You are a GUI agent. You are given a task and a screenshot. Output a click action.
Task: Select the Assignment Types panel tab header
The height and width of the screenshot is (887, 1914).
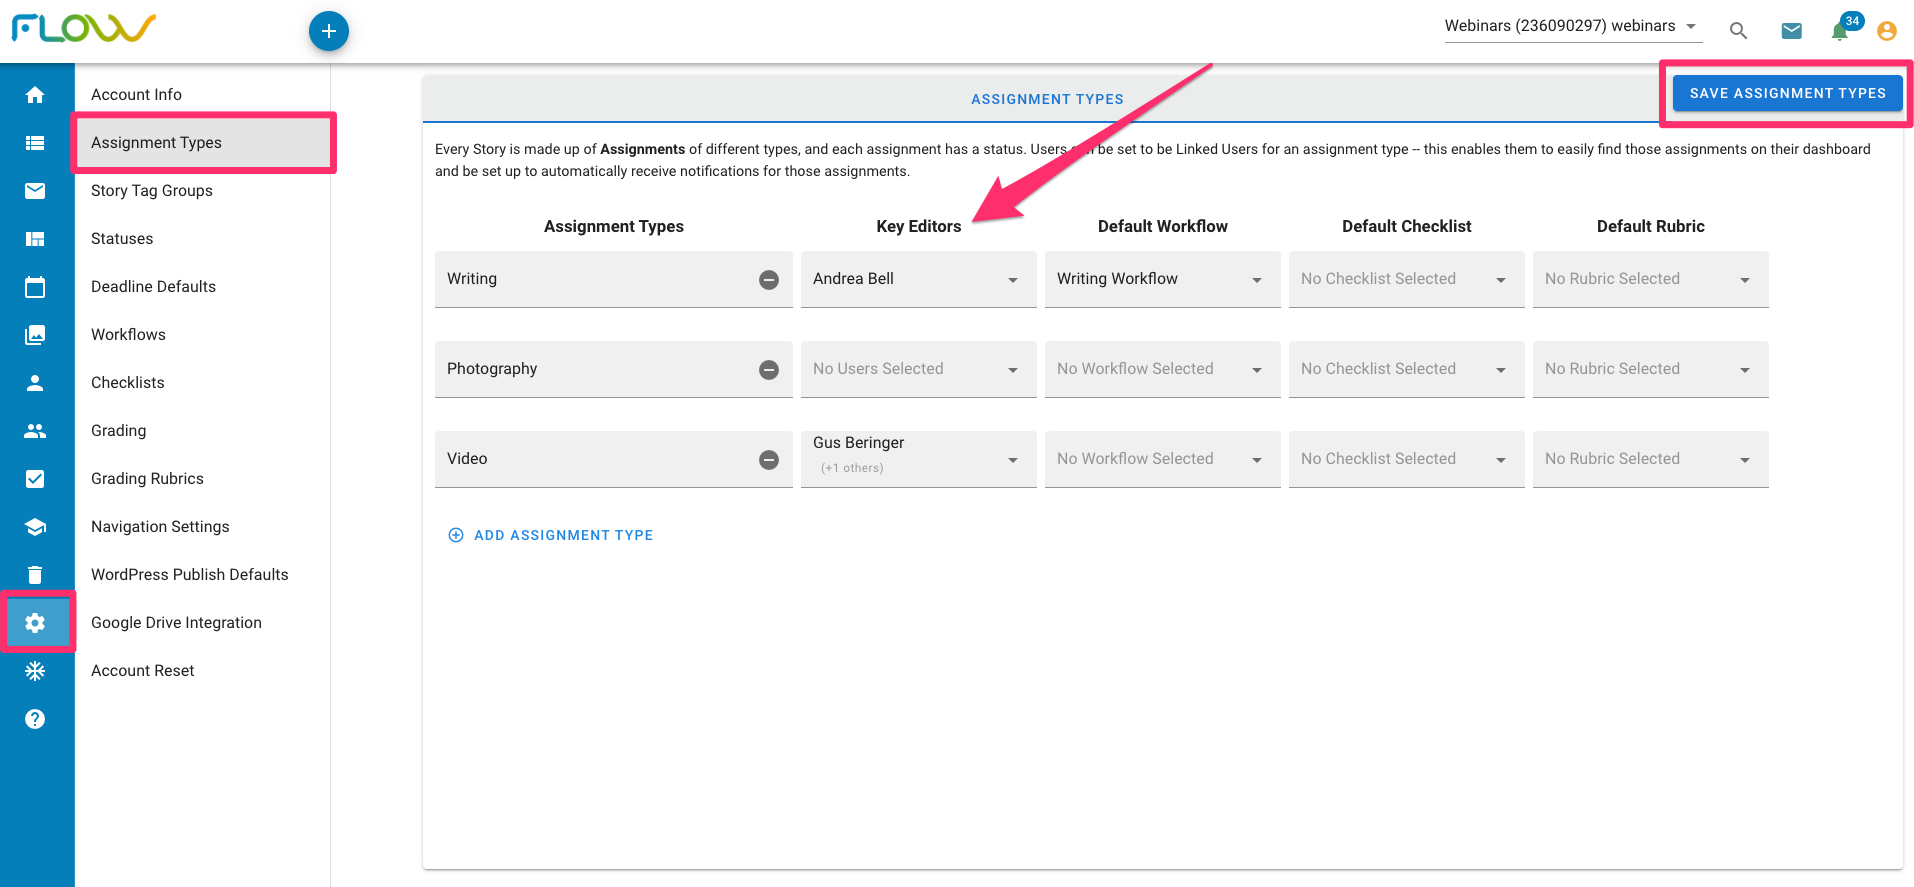click(x=1047, y=99)
